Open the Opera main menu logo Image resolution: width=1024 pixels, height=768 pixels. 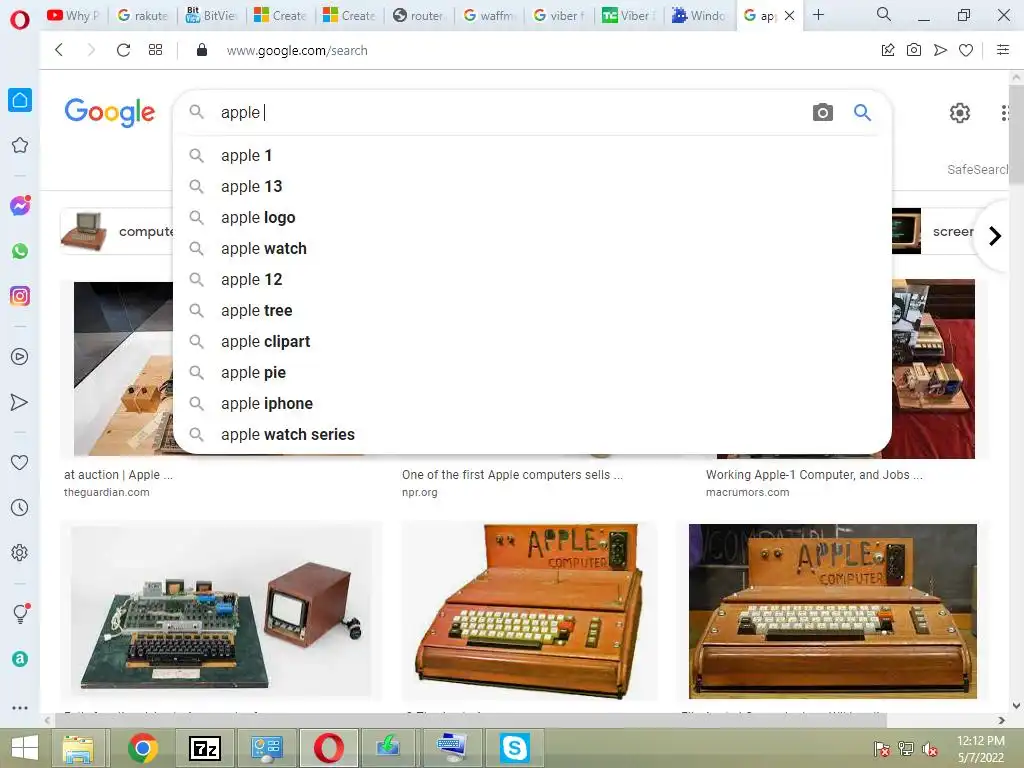pos(20,20)
